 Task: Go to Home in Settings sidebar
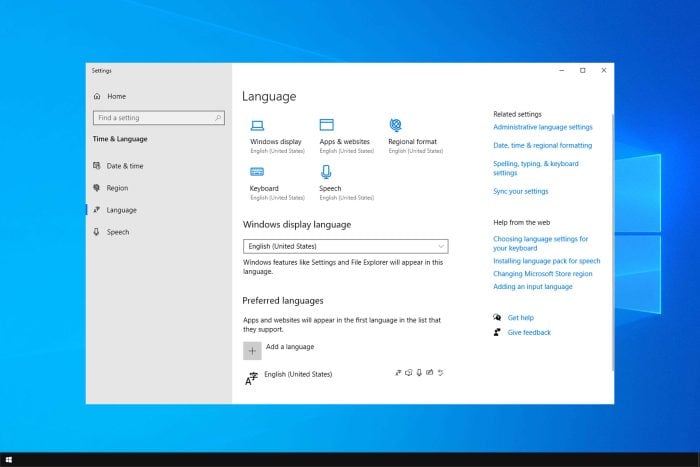(x=117, y=96)
